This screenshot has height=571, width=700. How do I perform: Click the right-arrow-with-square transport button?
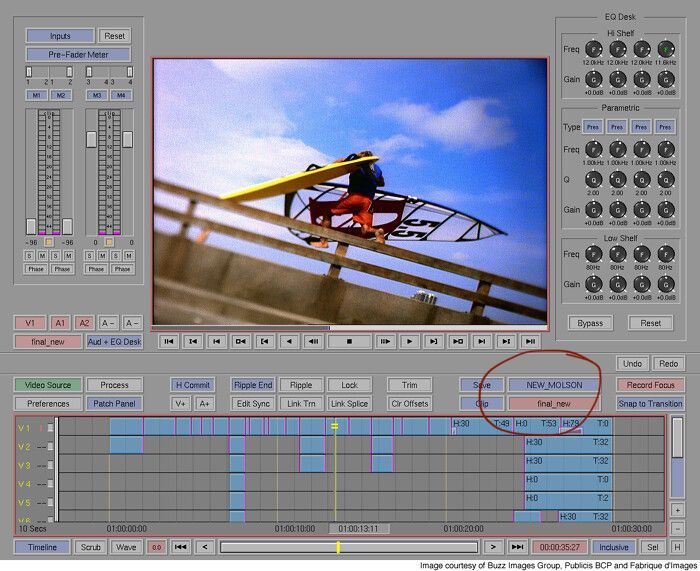458,342
